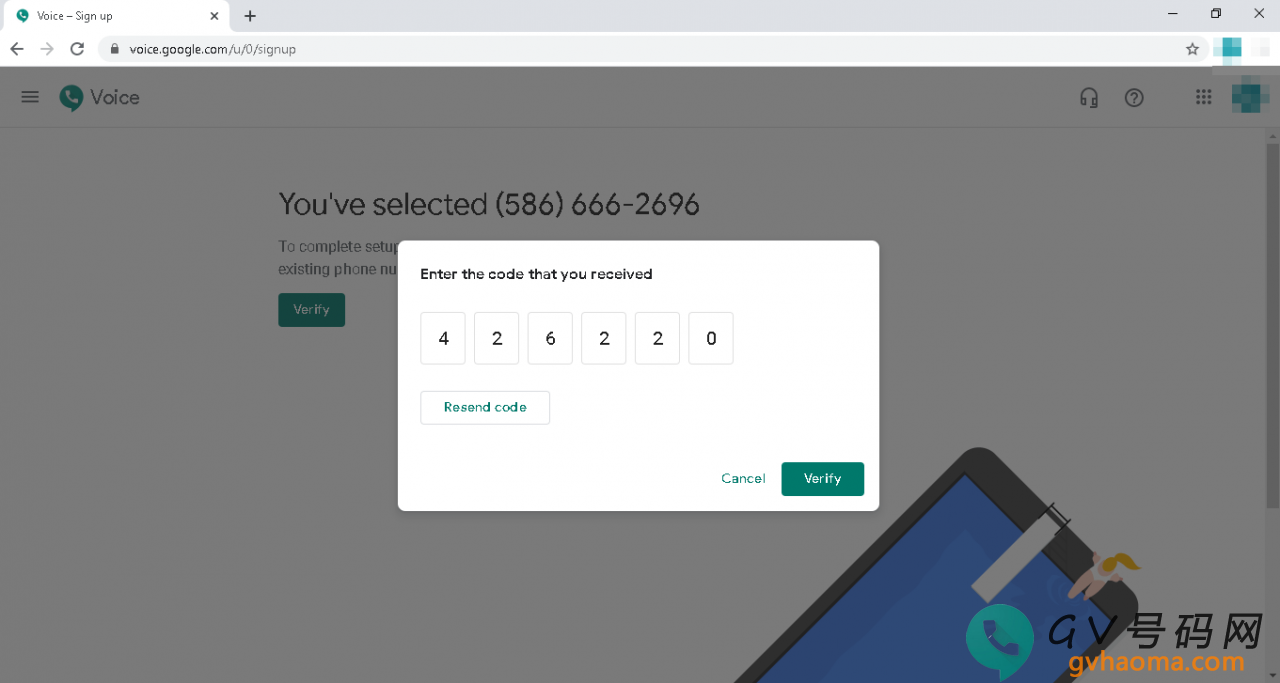The image size is (1280, 683).
Task: Open the help question mark icon
Action: 1134,97
